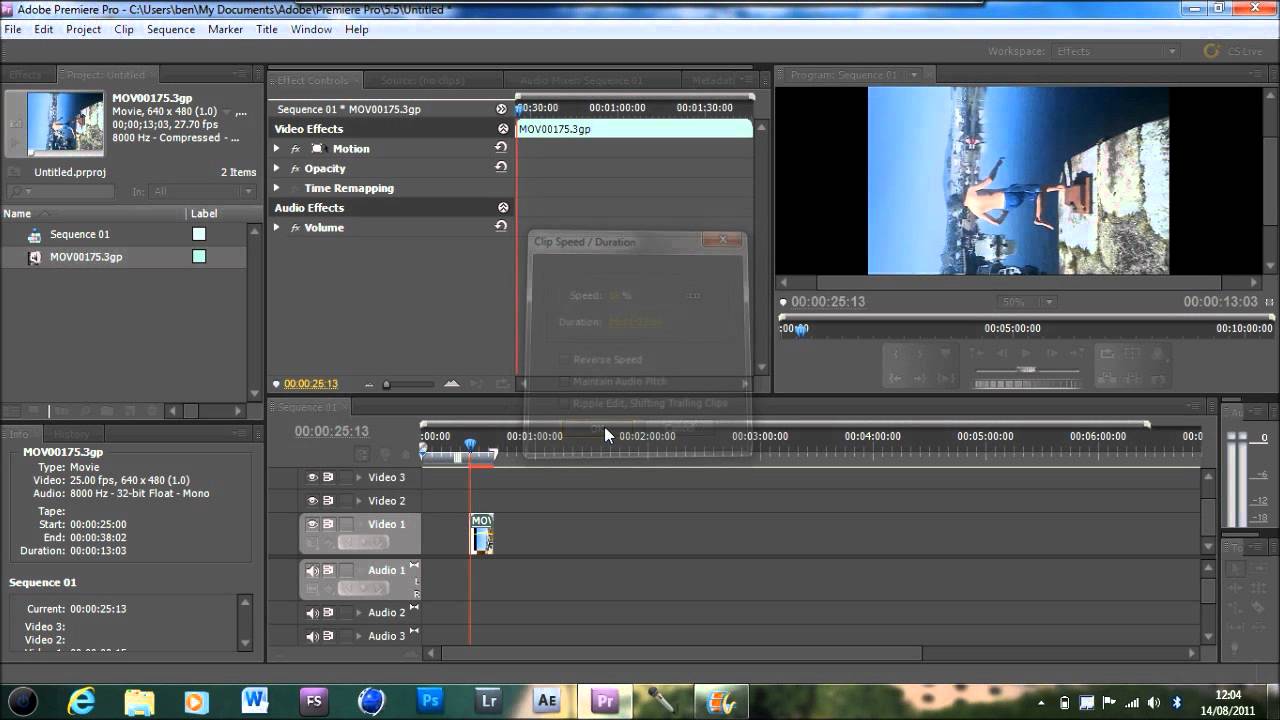1280x720 pixels.
Task: Reset the Opacity effect
Action: (501, 167)
